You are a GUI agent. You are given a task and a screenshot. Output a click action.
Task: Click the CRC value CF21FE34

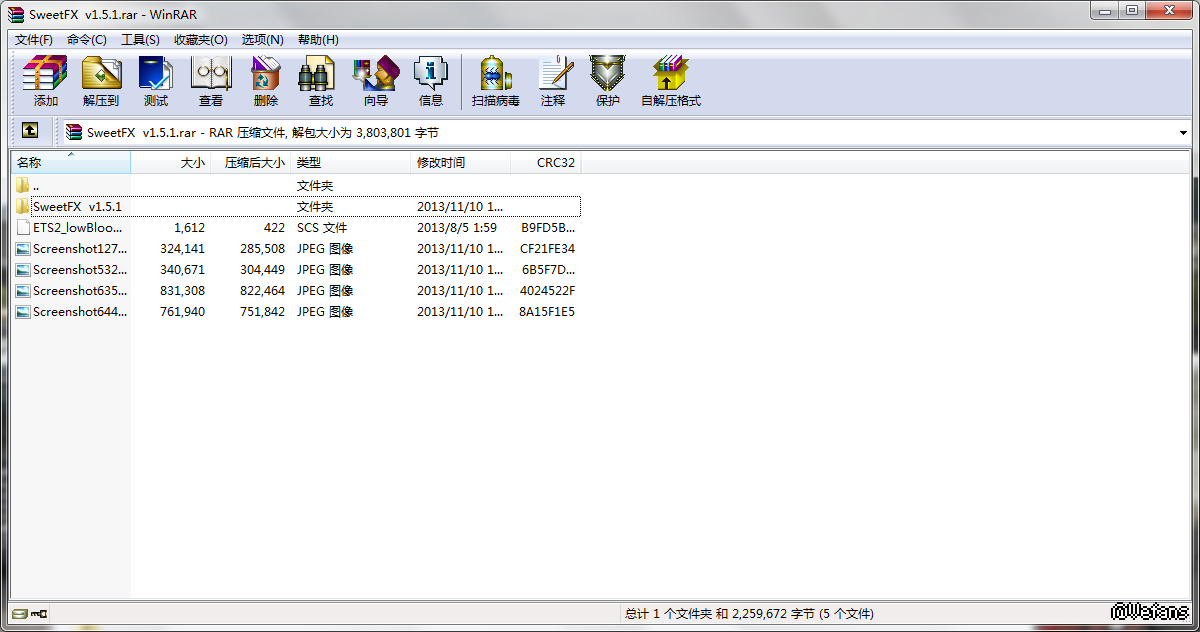(548, 248)
